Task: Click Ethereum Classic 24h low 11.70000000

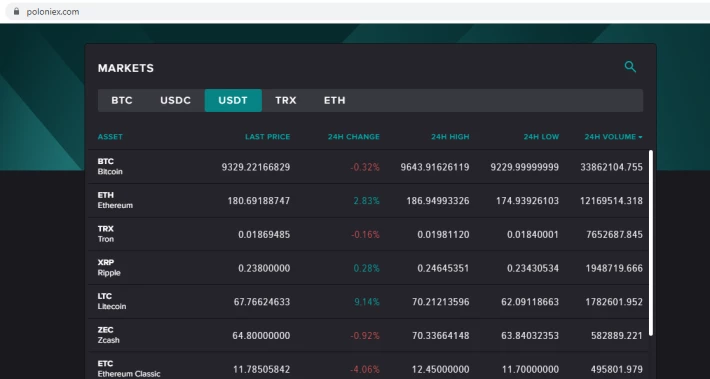Action: (530, 369)
